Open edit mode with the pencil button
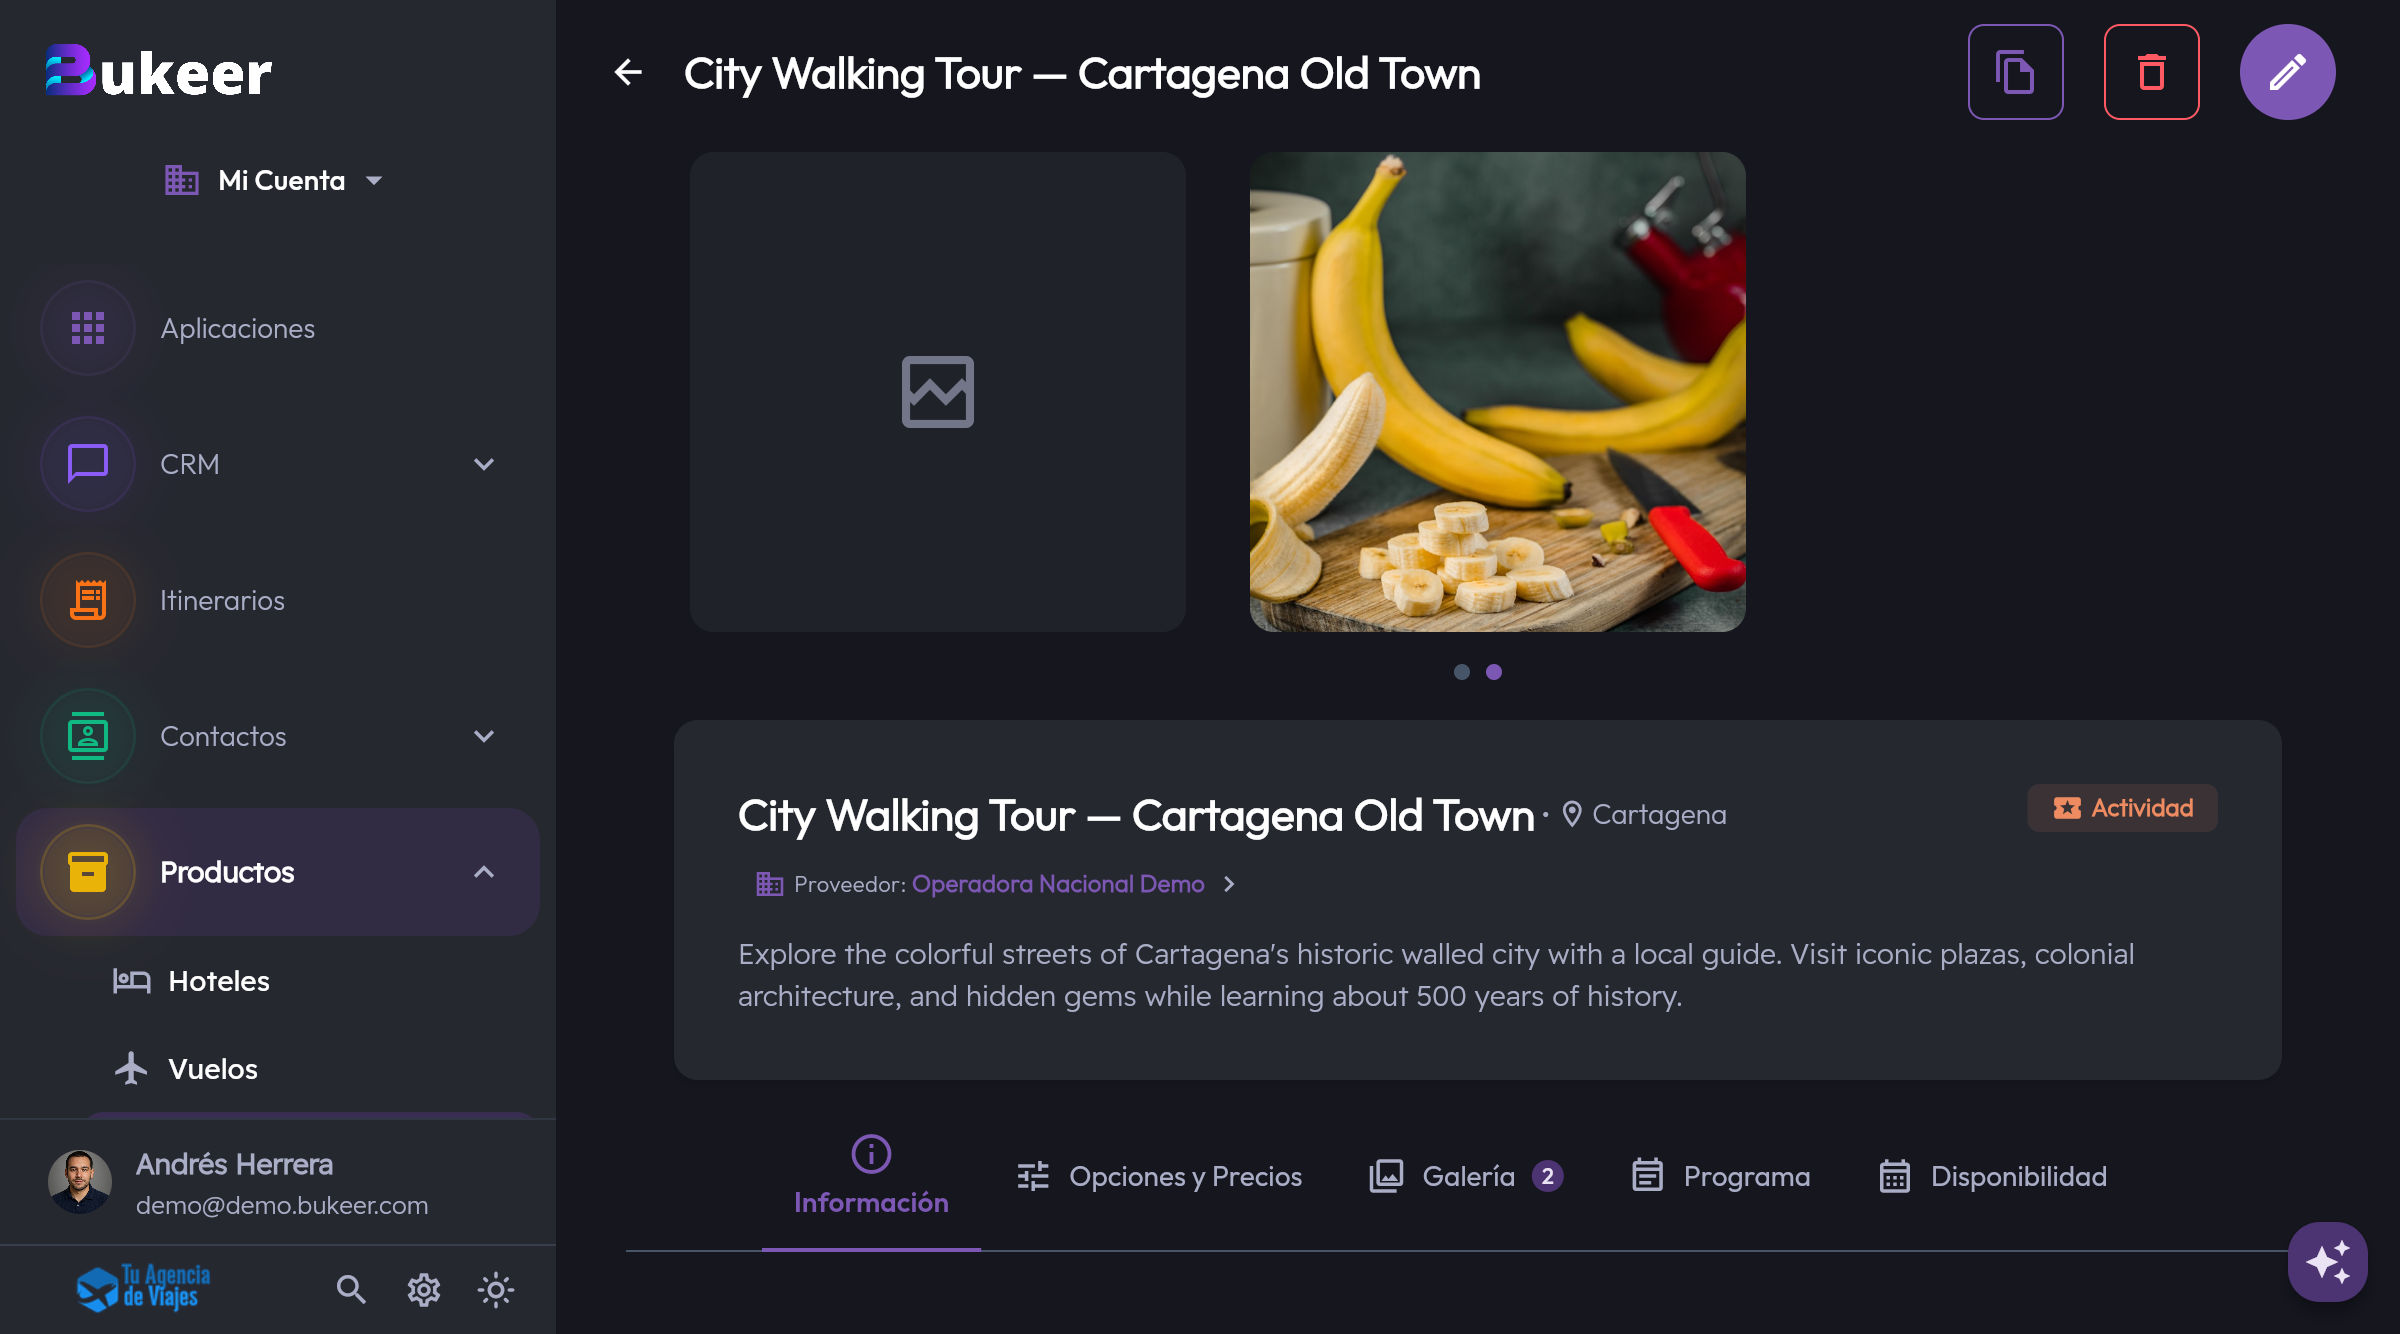Image resolution: width=2400 pixels, height=1334 pixels. (x=2287, y=72)
